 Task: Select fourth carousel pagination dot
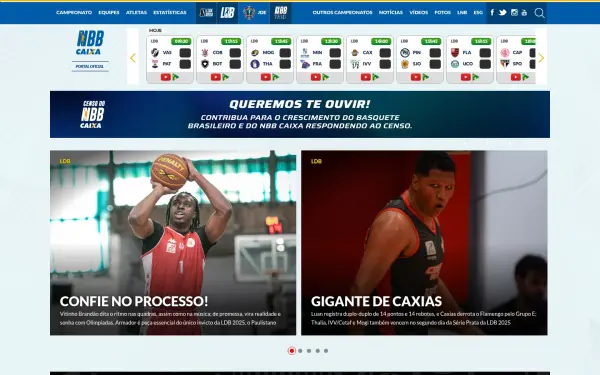pos(318,351)
